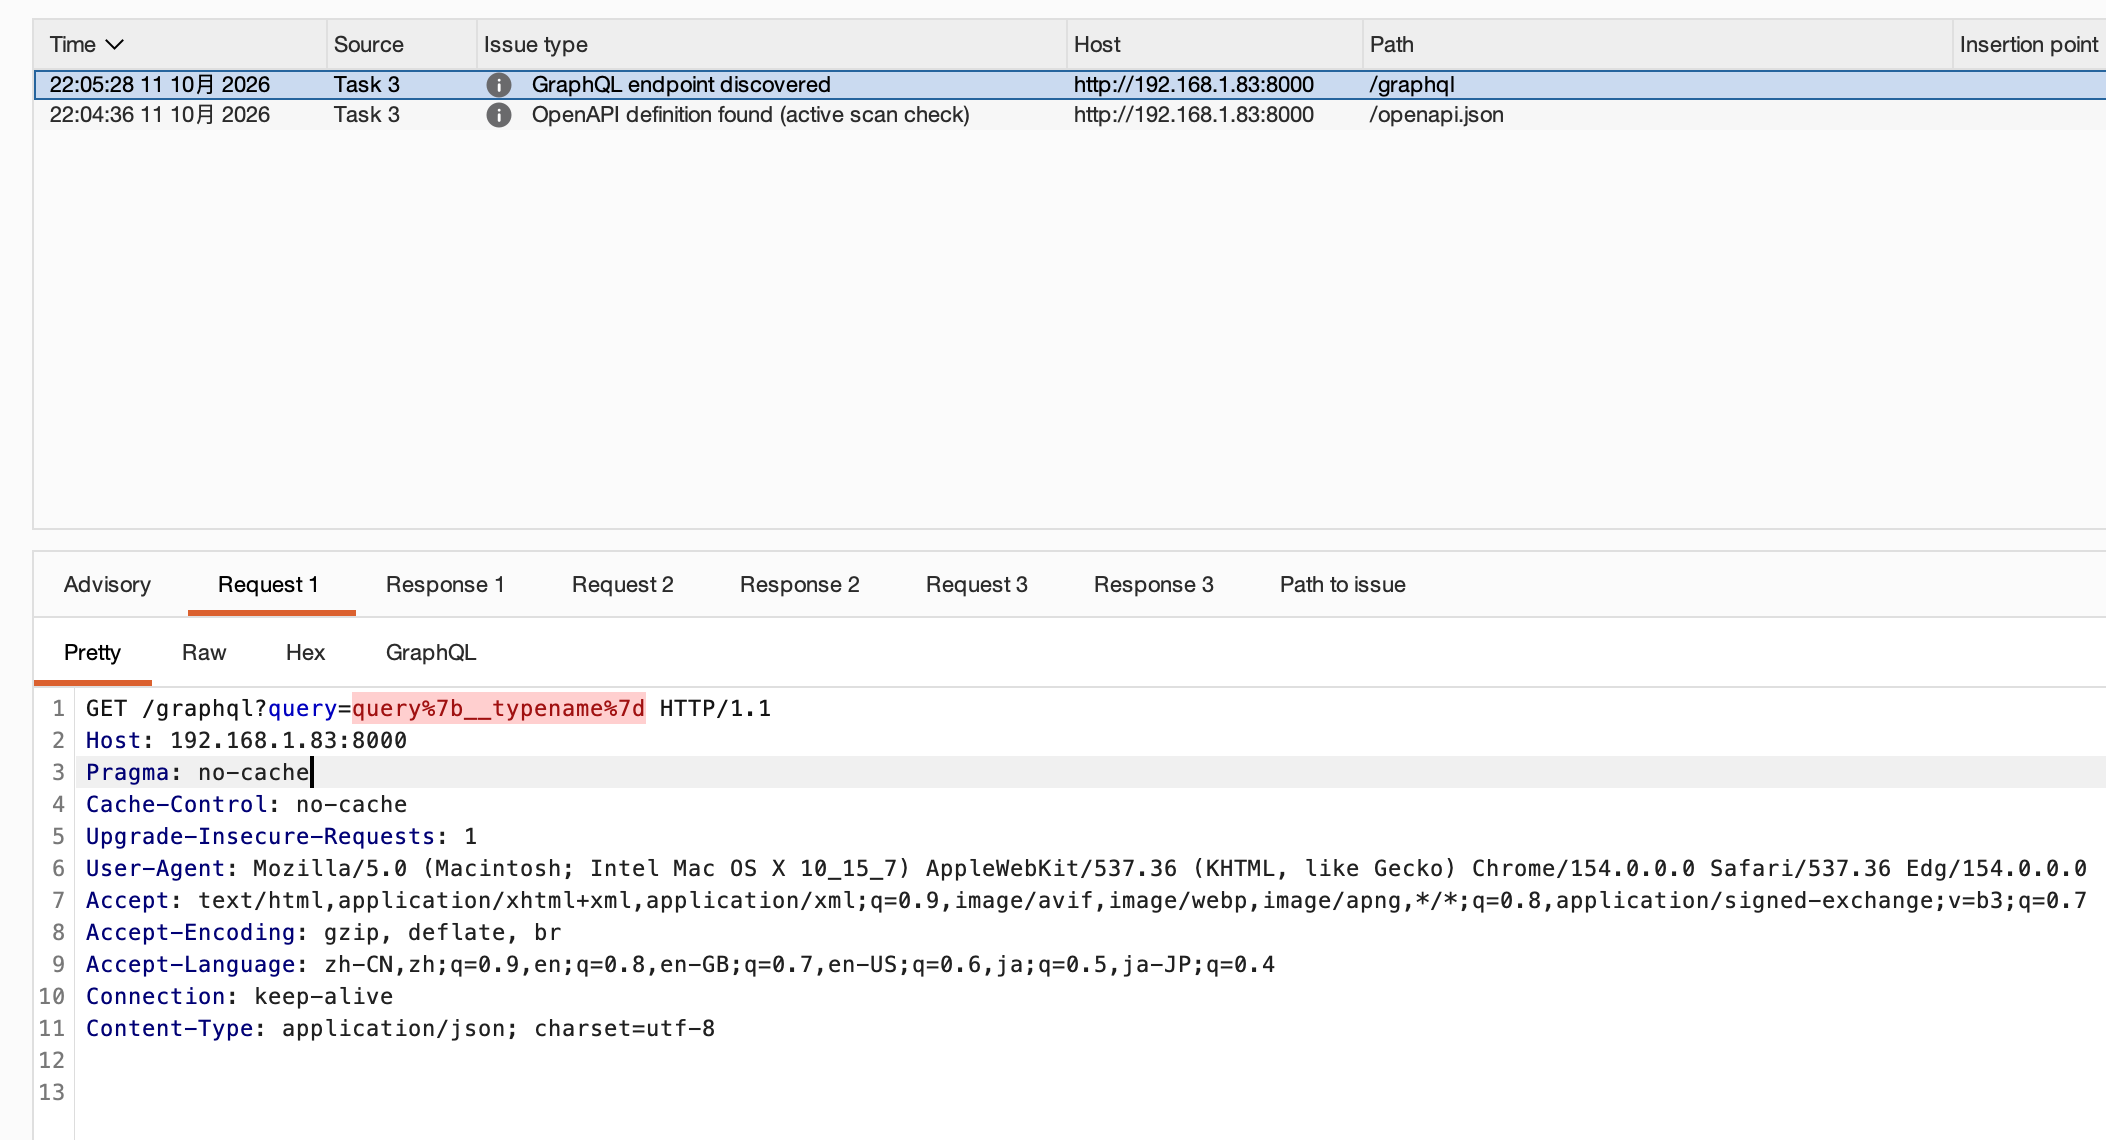Click info icon for GraphQL endpoint discovered
This screenshot has width=2106, height=1140.
pos(499,85)
